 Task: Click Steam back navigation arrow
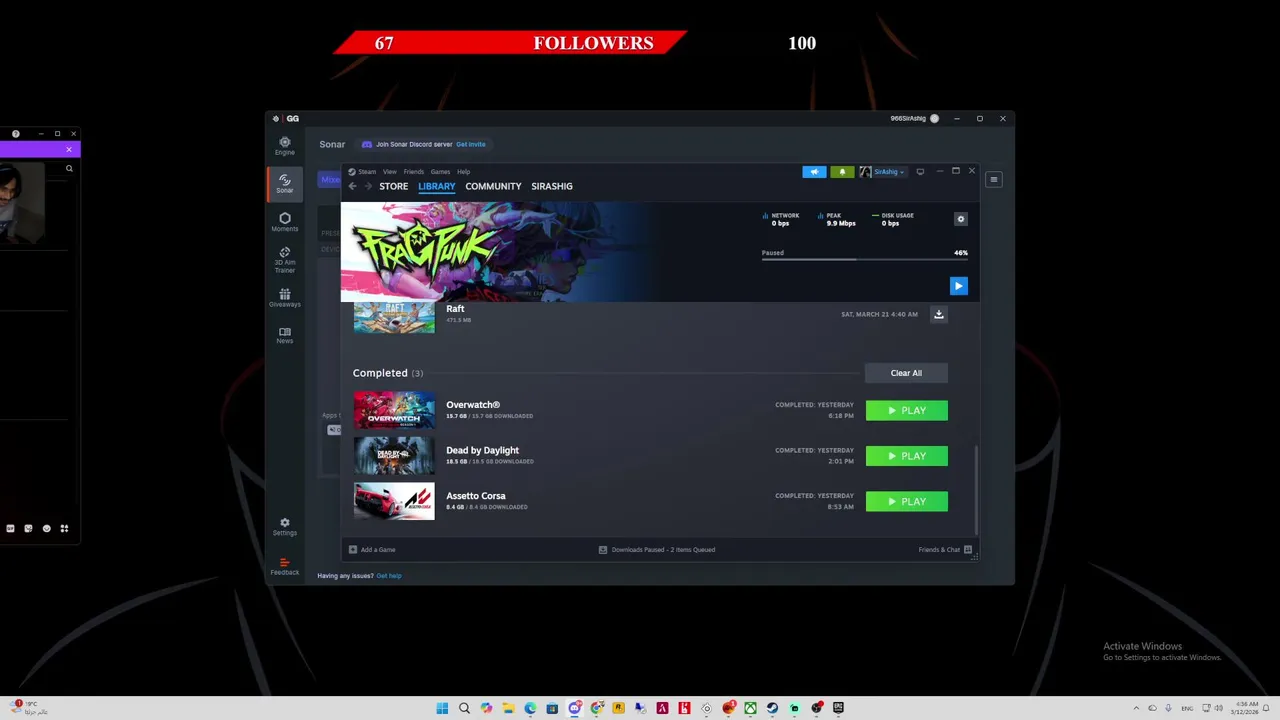(x=352, y=186)
